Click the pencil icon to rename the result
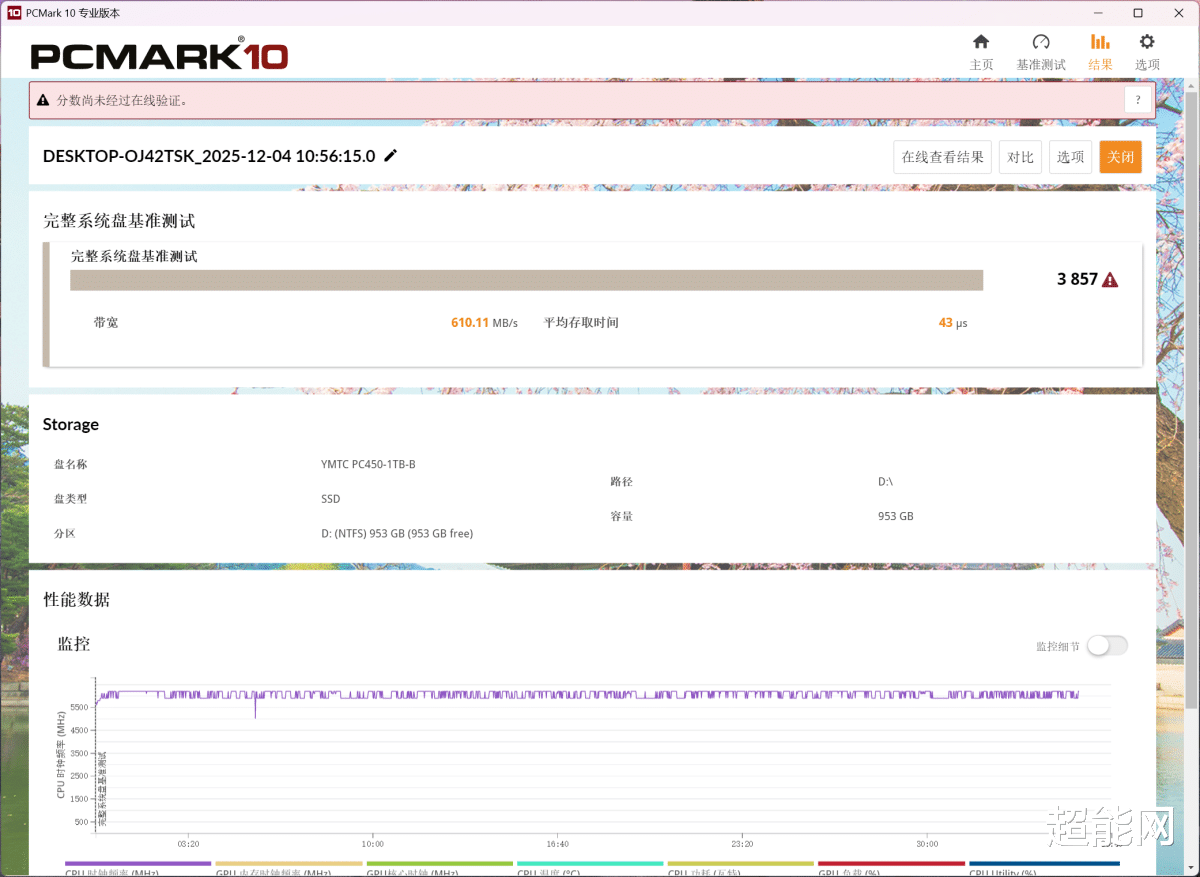The height and width of the screenshot is (877, 1200). (x=391, y=155)
